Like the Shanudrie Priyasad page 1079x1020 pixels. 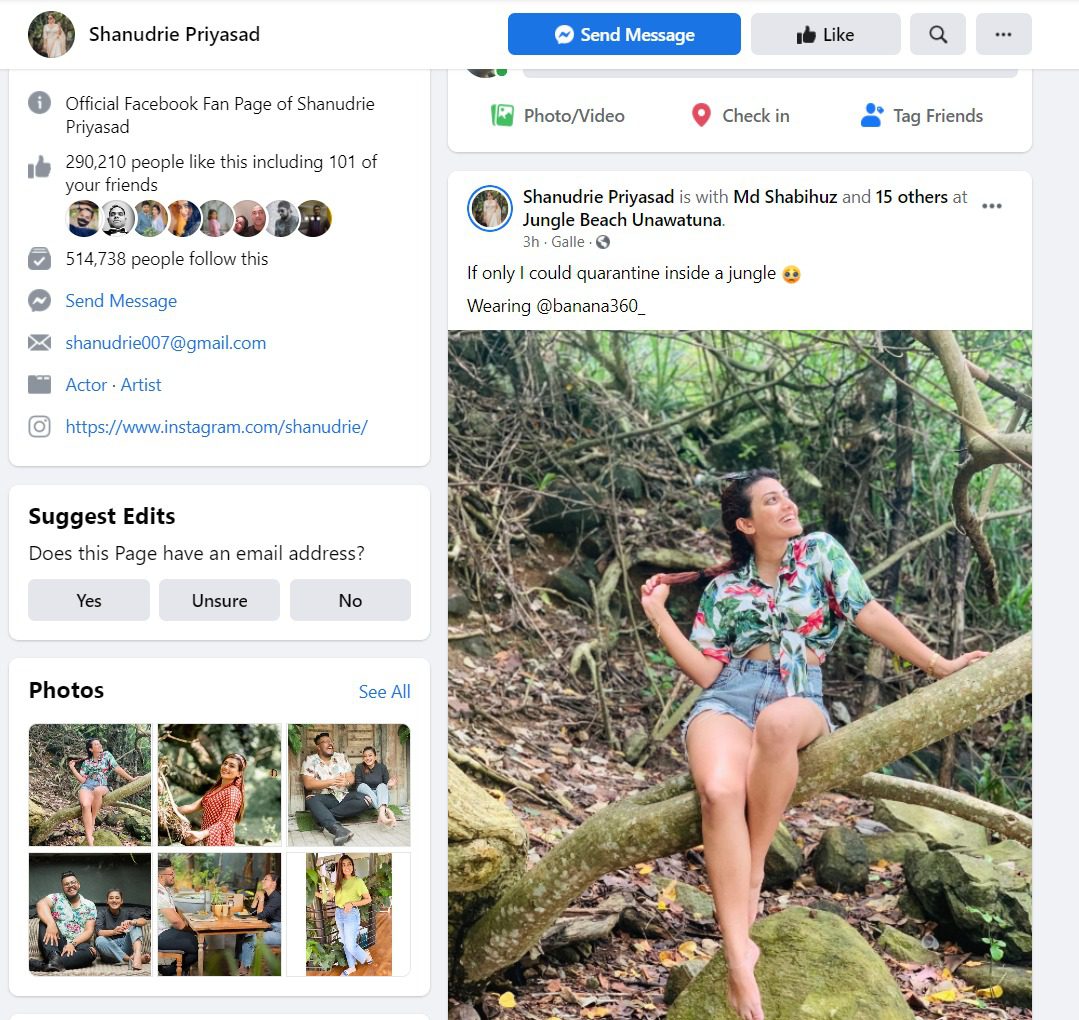click(825, 34)
